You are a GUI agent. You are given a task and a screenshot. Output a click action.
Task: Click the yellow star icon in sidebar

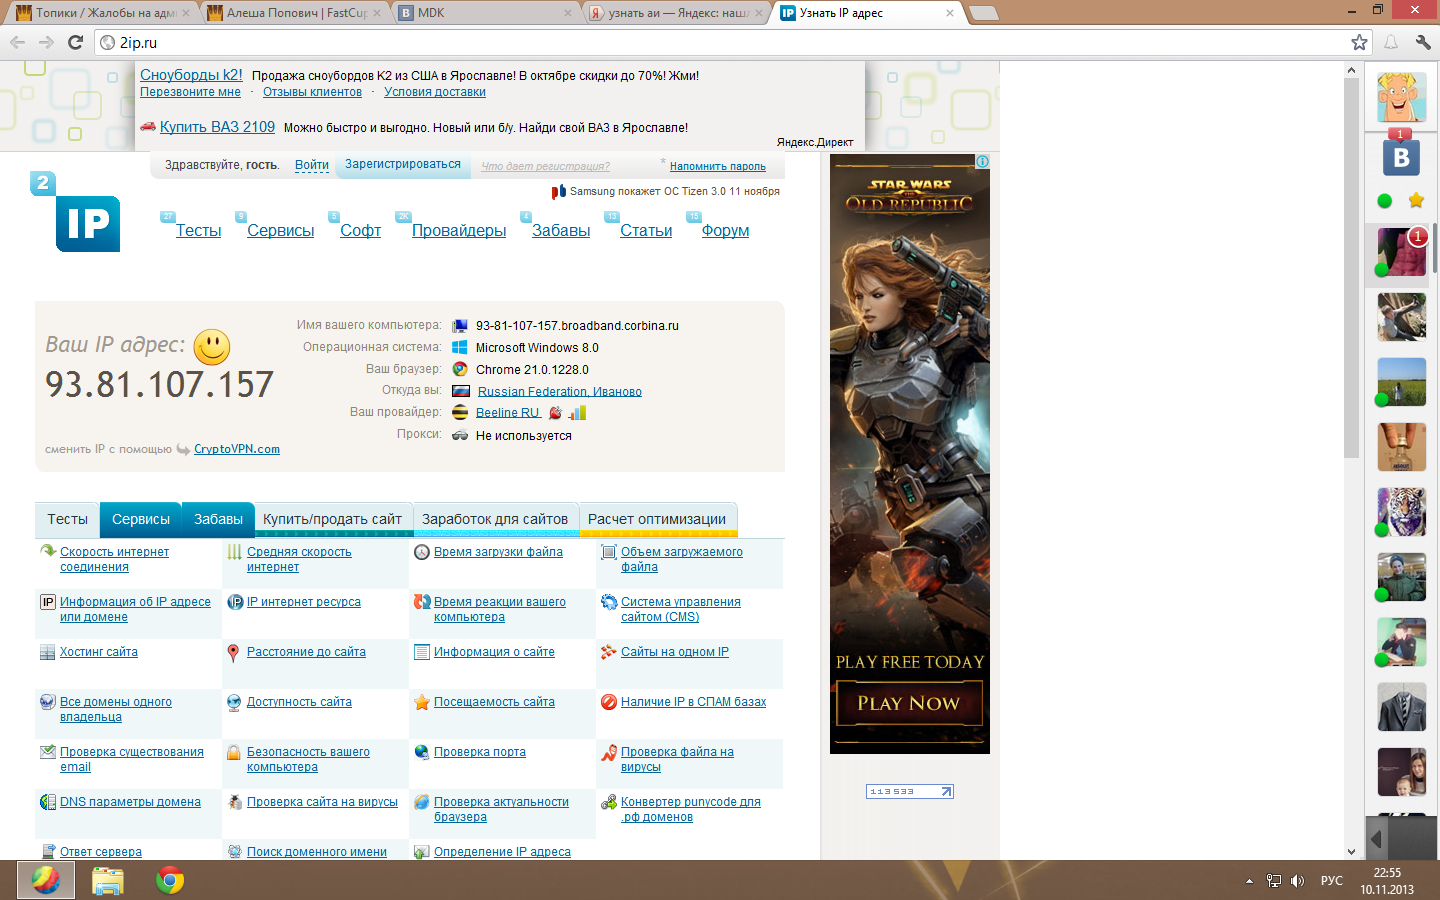coord(1416,200)
